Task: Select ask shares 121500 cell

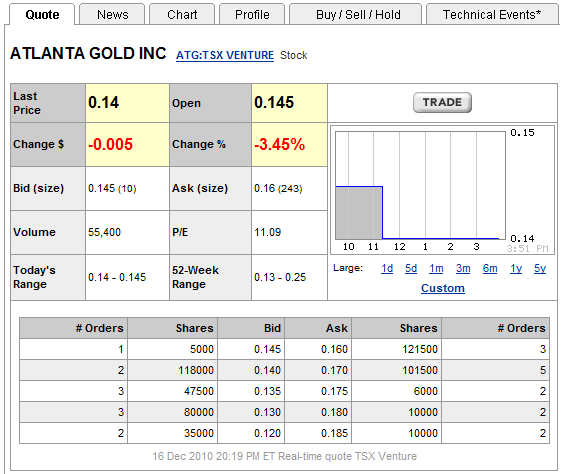Action: [397, 349]
